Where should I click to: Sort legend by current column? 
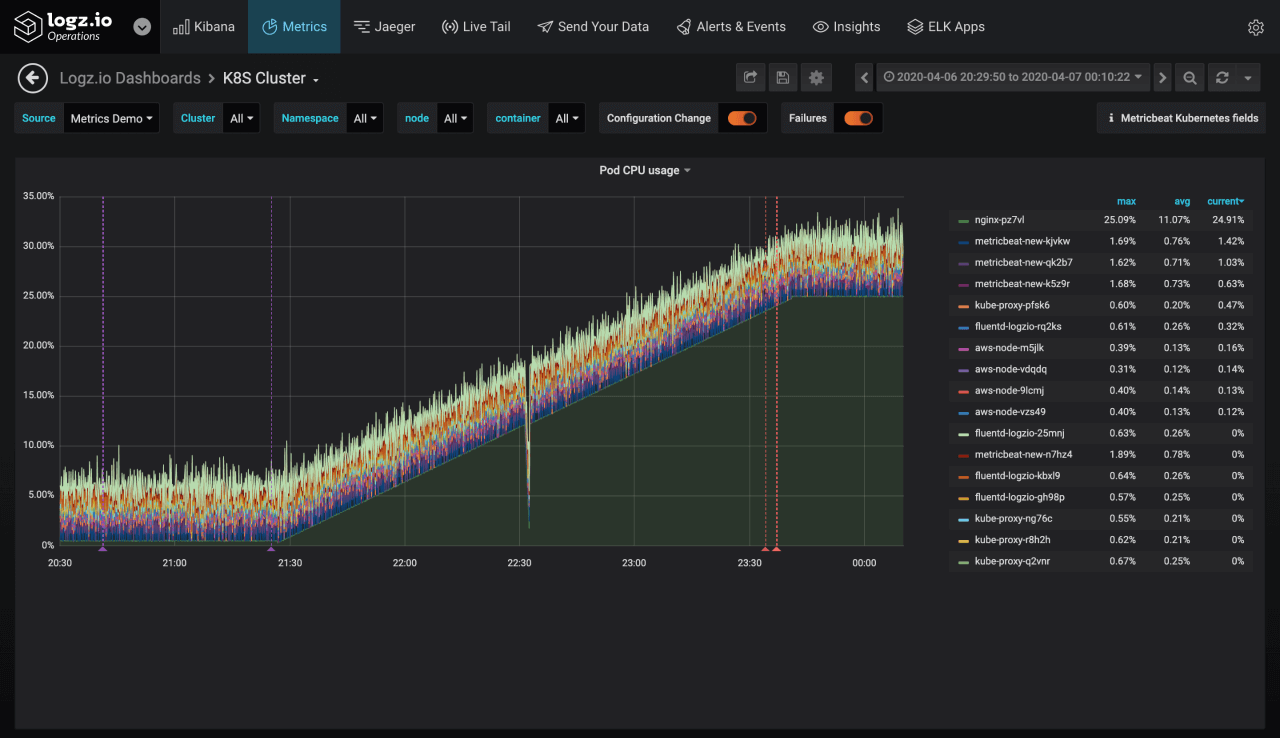(1225, 202)
